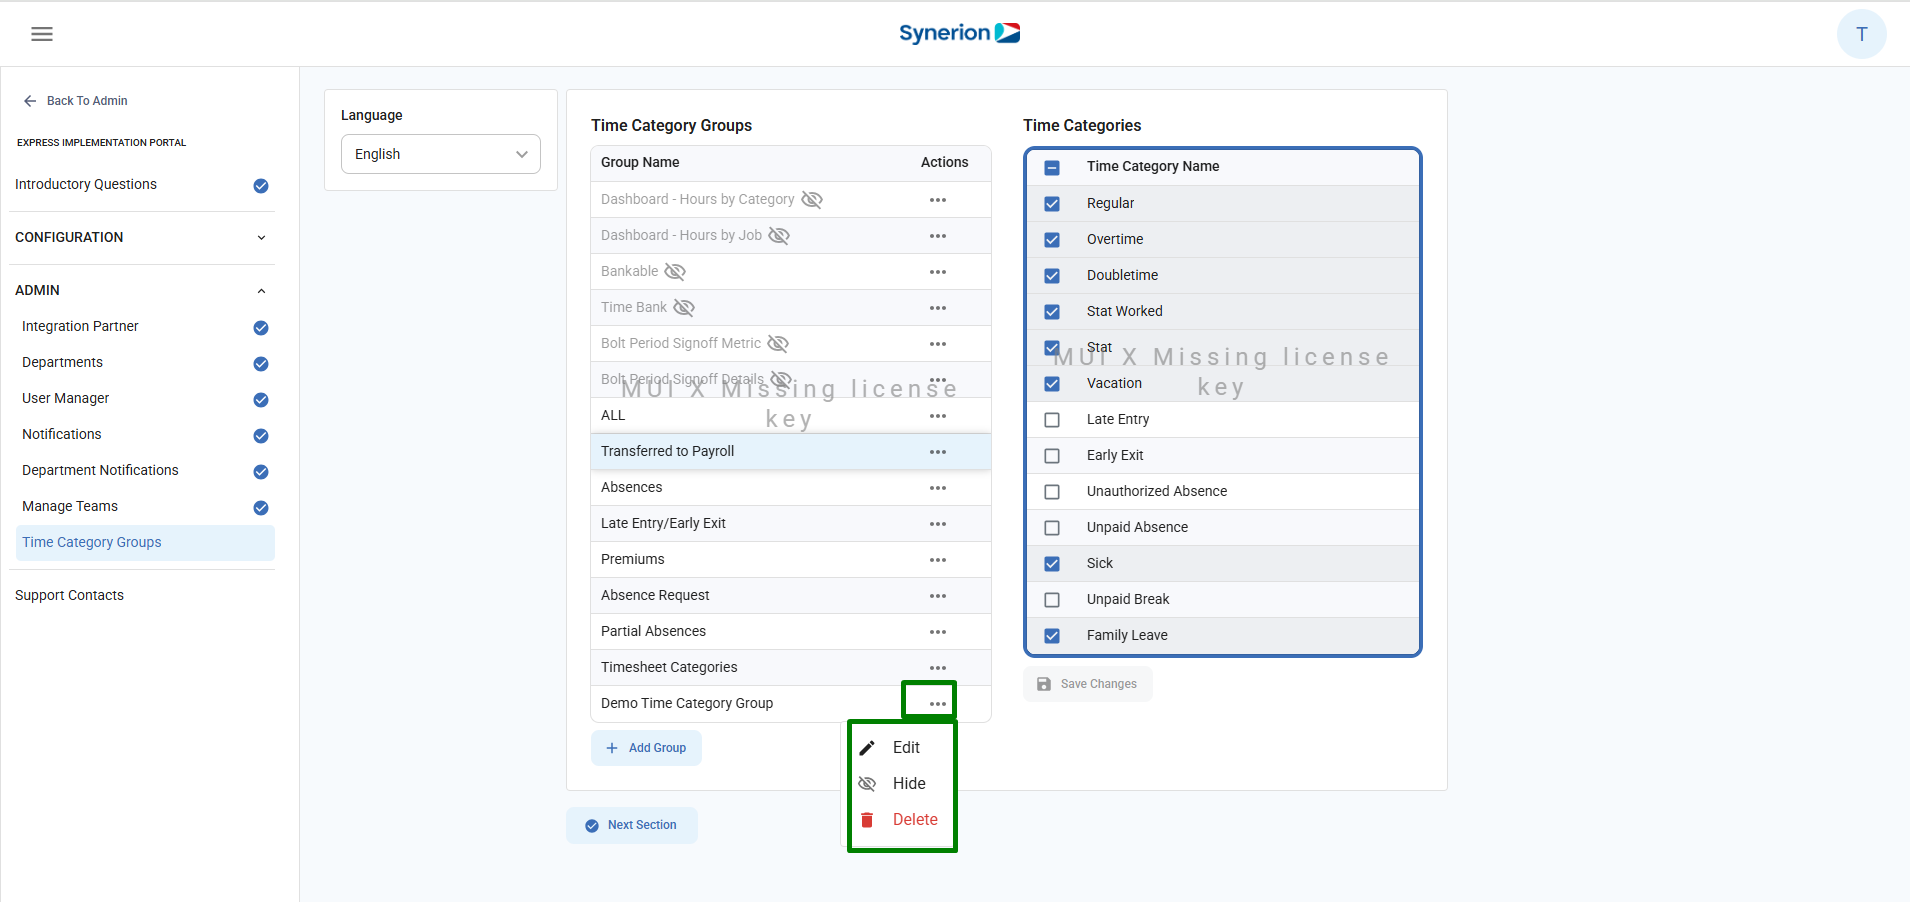The width and height of the screenshot is (1910, 902).
Task: Click the Vacation category row
Action: tap(1223, 384)
